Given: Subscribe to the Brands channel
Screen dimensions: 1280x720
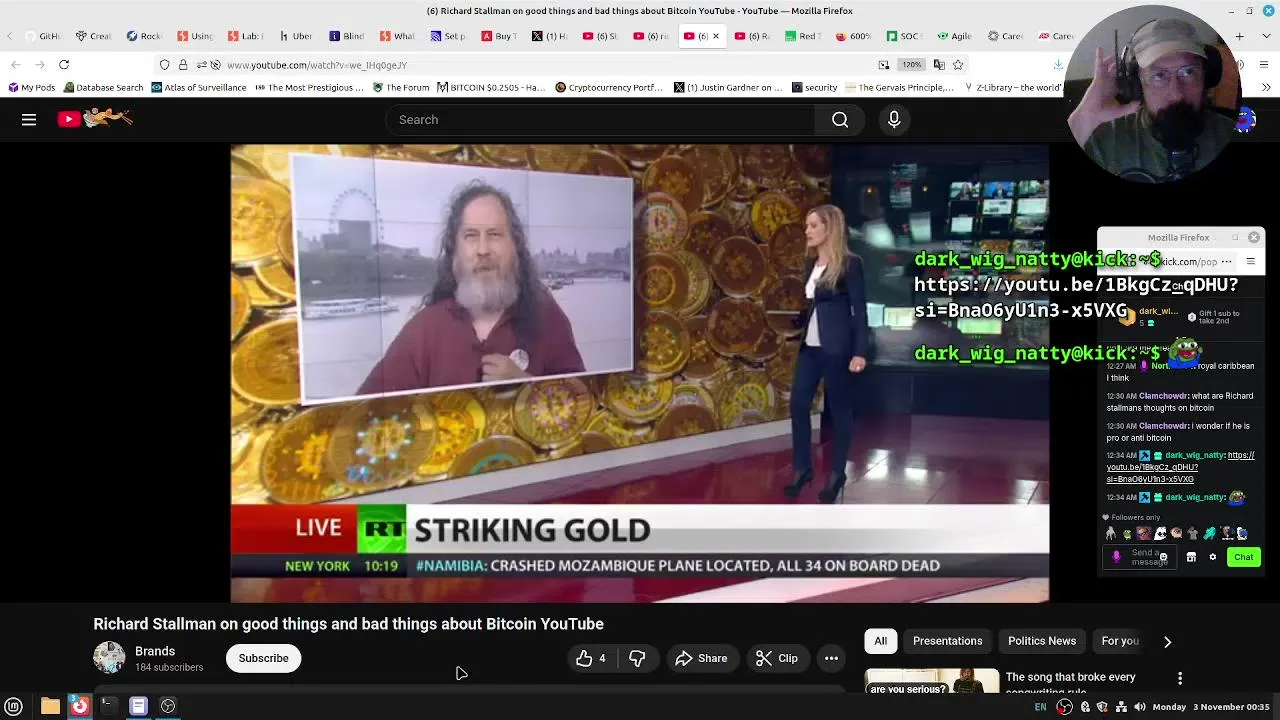Looking at the screenshot, I should pyautogui.click(x=263, y=658).
